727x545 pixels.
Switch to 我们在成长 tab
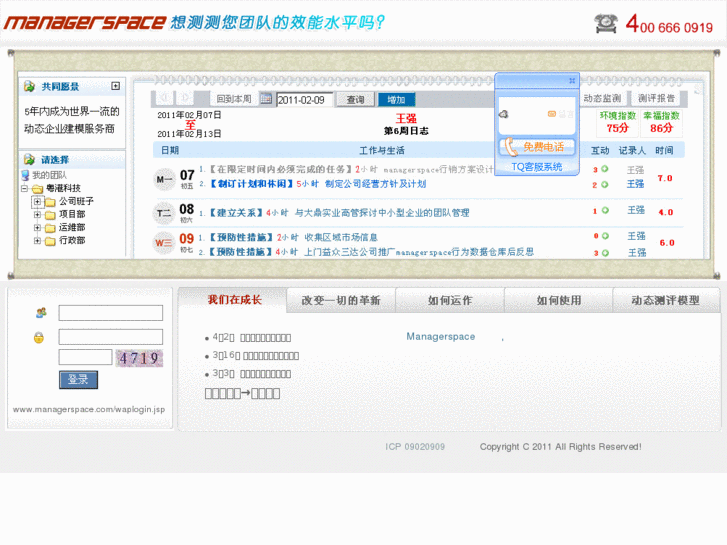(x=235, y=300)
